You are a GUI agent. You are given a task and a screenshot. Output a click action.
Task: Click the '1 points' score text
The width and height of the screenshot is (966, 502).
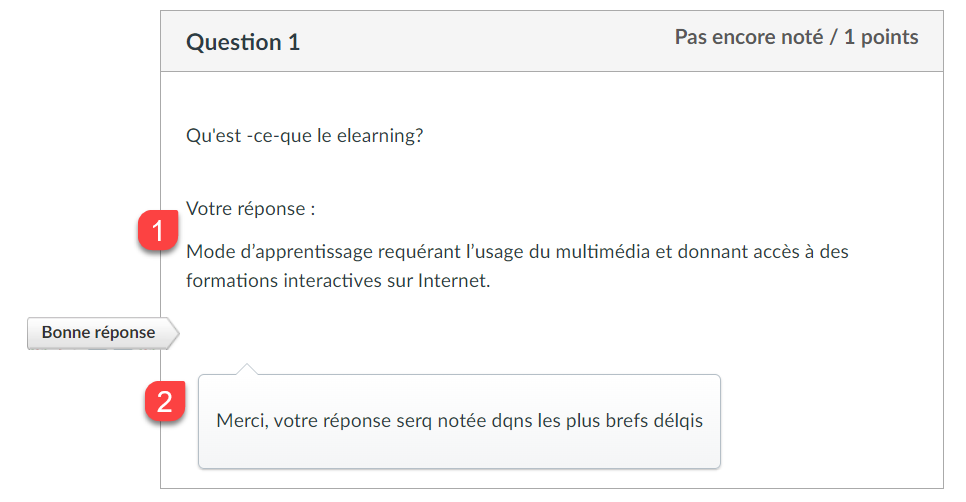tap(881, 37)
